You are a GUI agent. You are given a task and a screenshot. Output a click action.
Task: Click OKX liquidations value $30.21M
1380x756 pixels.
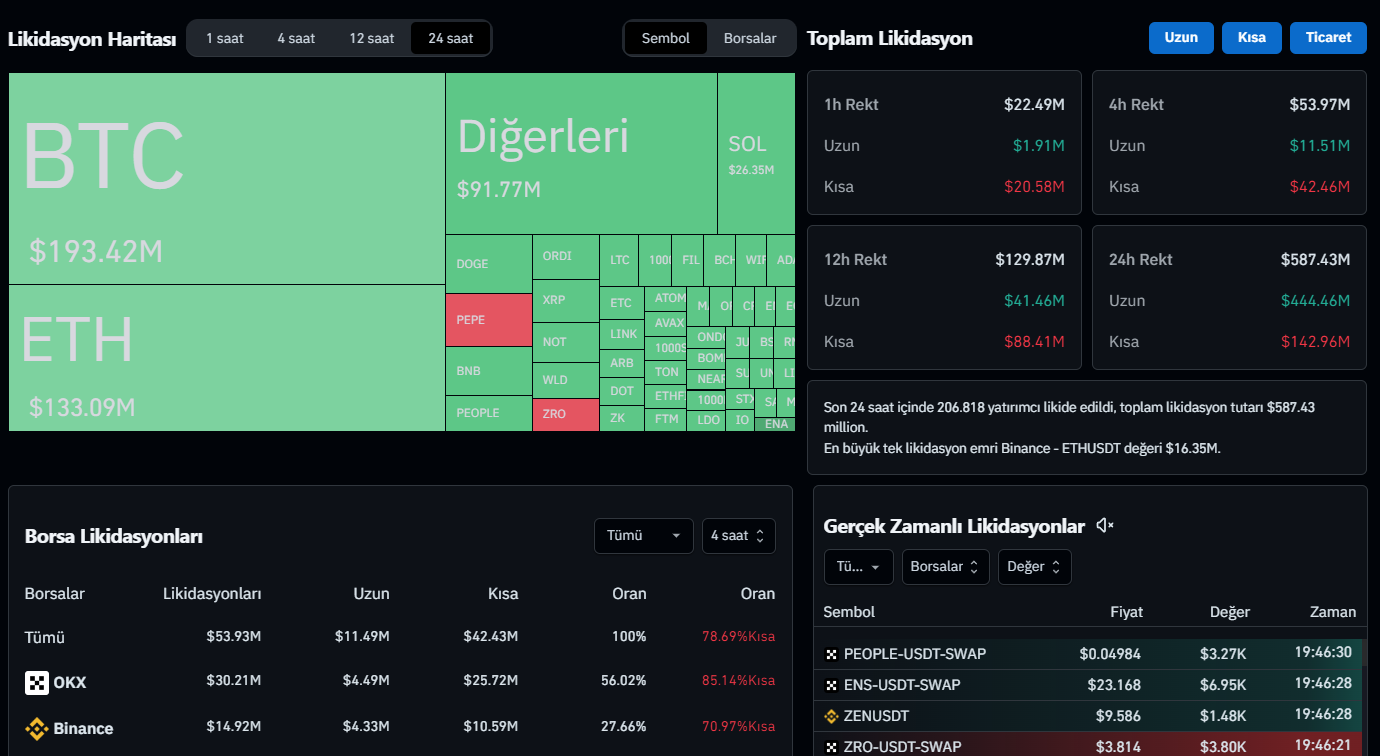pyautogui.click(x=234, y=682)
